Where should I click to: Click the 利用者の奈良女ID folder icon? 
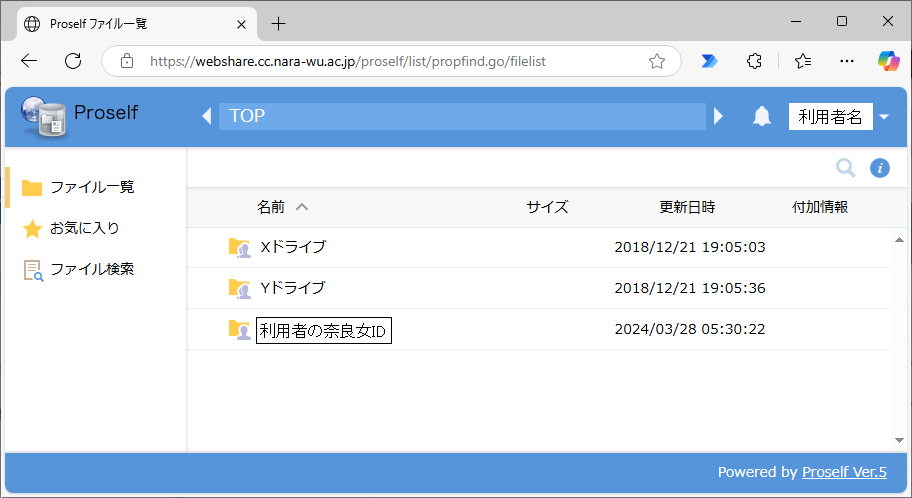tap(239, 330)
